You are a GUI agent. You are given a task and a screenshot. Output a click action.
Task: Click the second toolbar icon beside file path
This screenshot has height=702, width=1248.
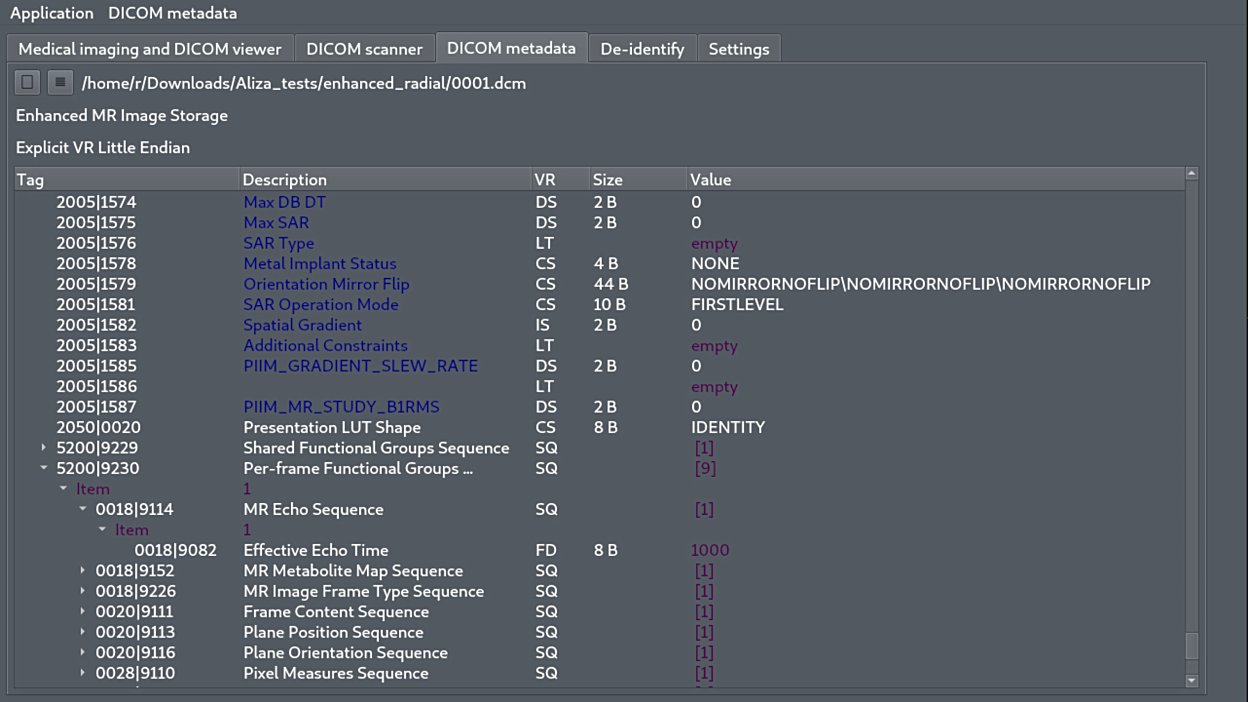(x=60, y=82)
